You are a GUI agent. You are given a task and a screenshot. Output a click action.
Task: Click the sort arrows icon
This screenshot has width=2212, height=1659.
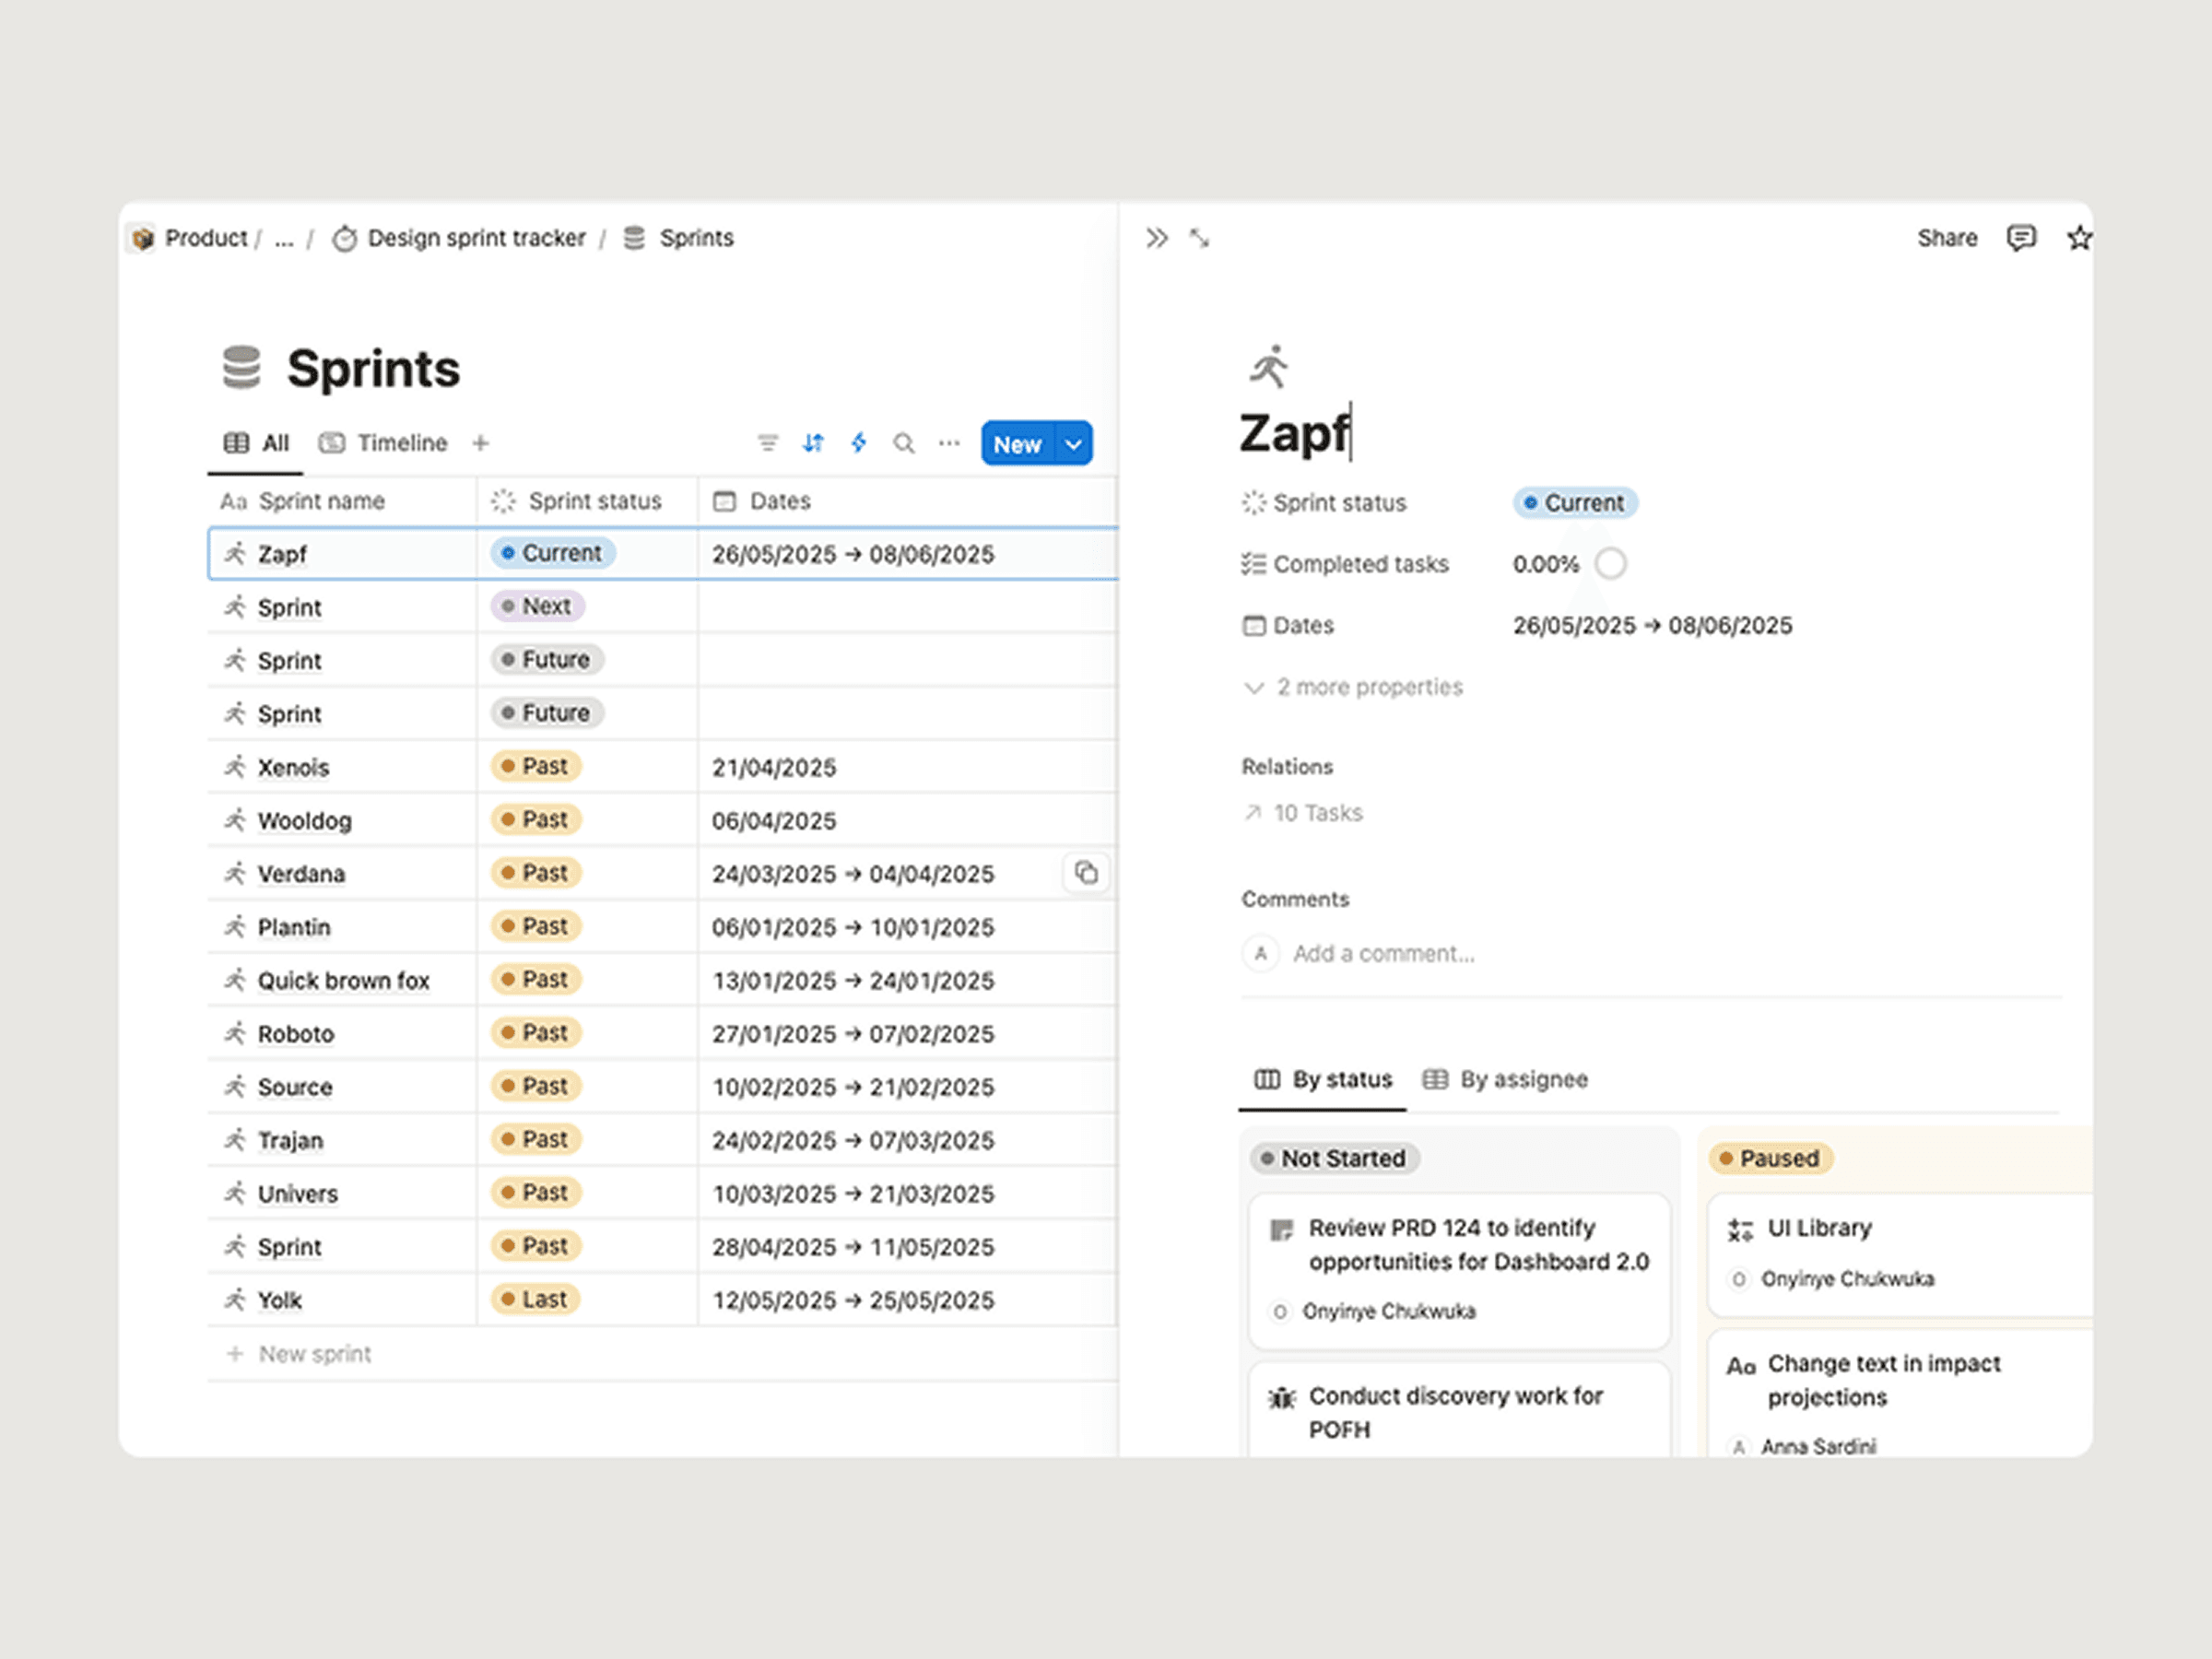[x=813, y=443]
